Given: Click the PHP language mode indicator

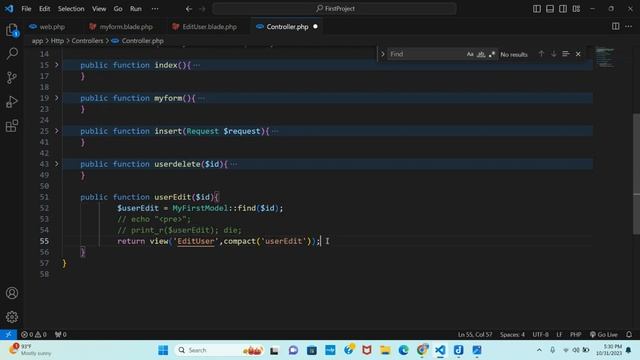Looking at the screenshot, I should click(x=576, y=334).
